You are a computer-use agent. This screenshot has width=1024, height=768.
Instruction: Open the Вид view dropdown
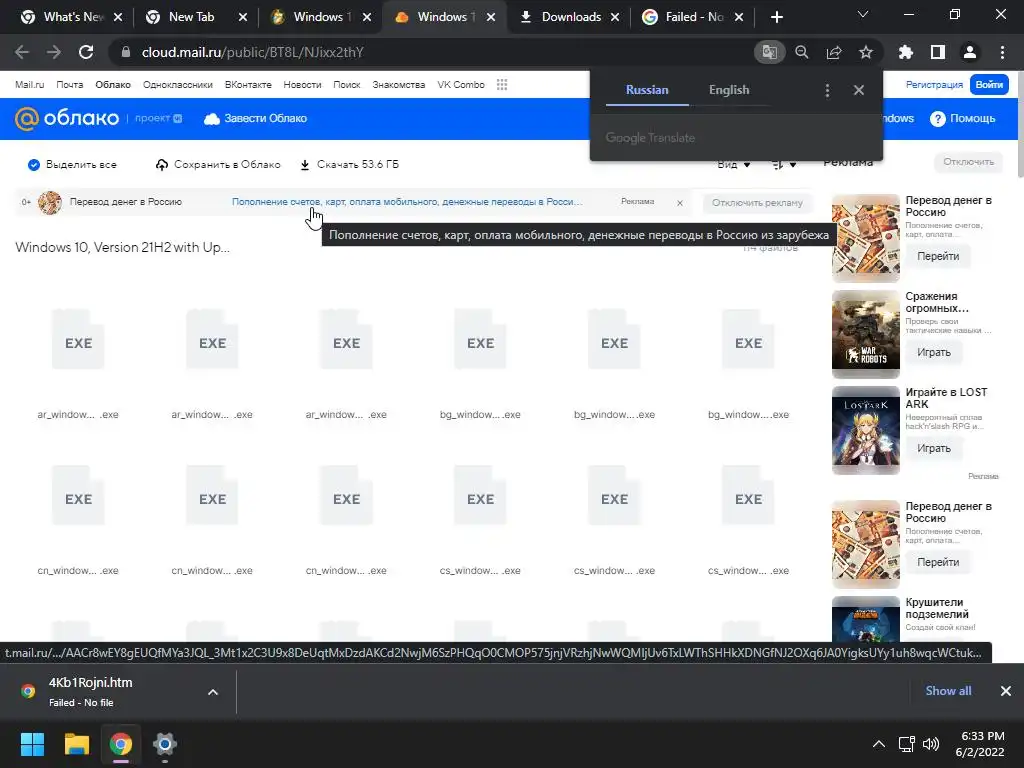[733, 165]
